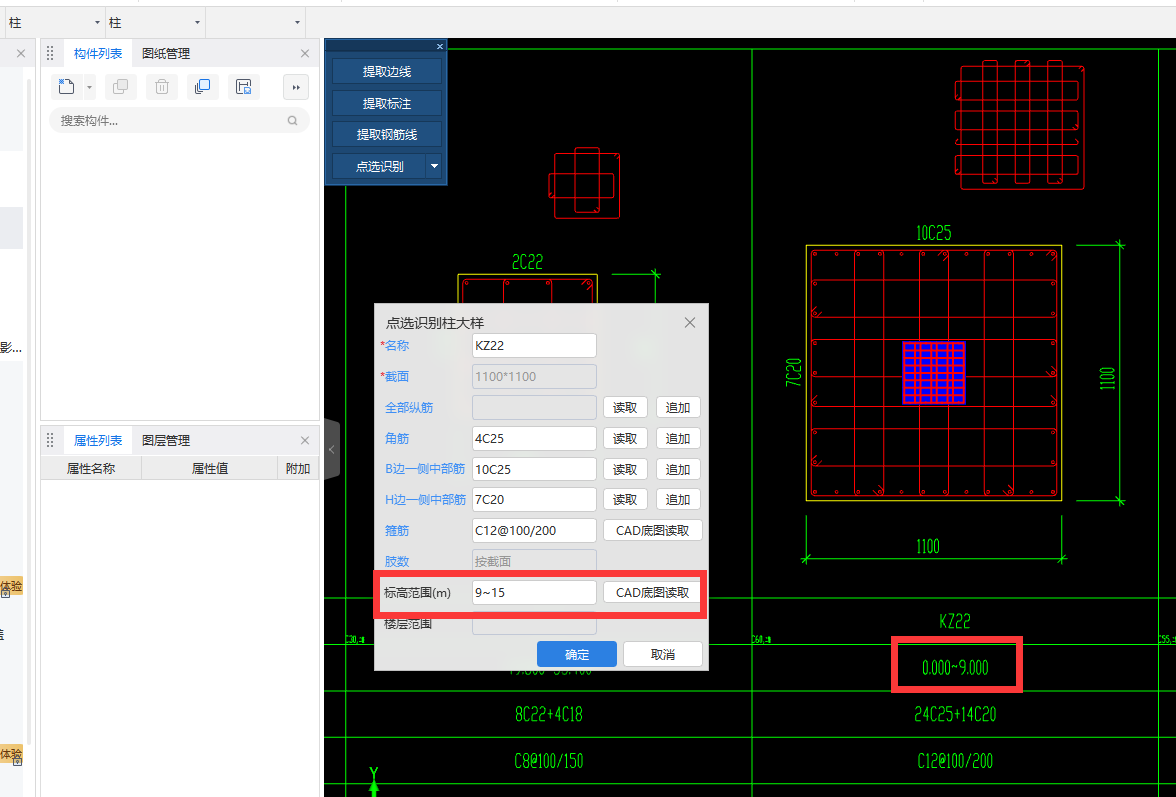The image size is (1176, 797).
Task: Click the 属性名称 column header
Action: pos(91,469)
